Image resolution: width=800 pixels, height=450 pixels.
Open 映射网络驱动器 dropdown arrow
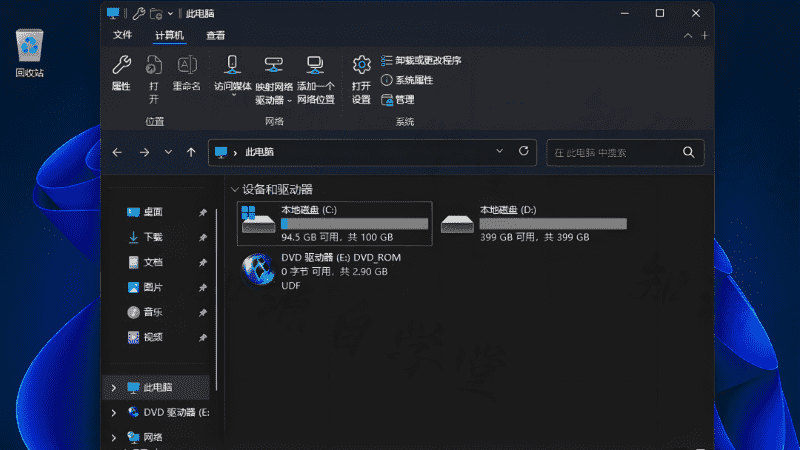click(x=289, y=101)
